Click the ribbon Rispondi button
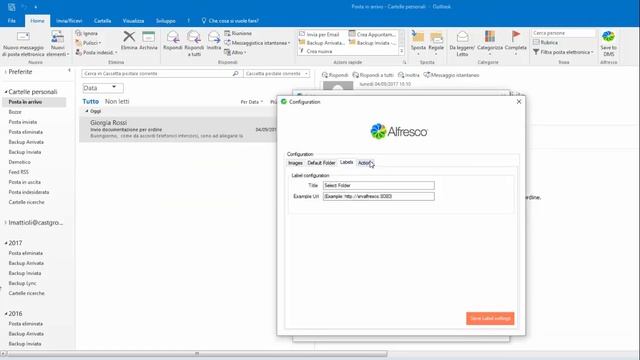 point(173,41)
